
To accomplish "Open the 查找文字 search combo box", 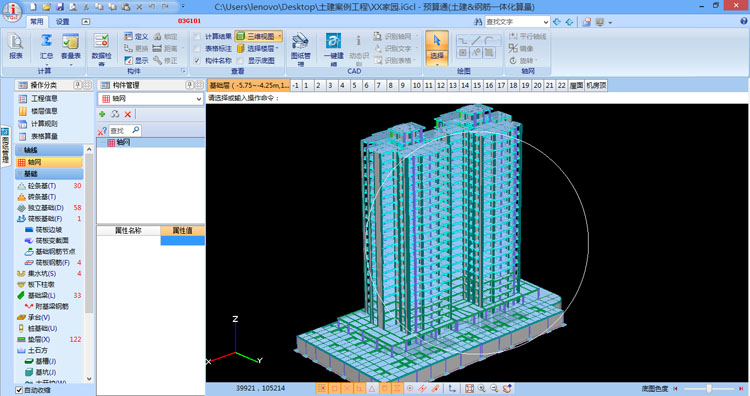I will pos(517,22).
